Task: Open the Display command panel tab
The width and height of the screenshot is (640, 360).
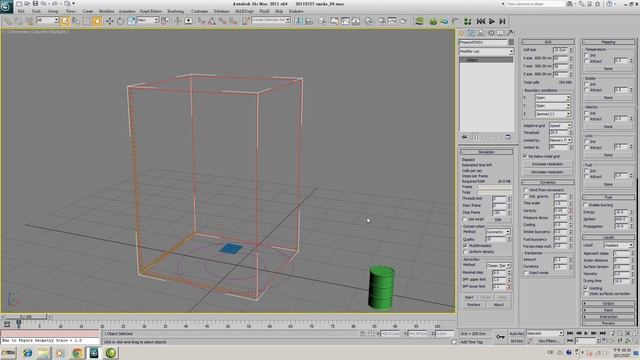Action: 500,33
